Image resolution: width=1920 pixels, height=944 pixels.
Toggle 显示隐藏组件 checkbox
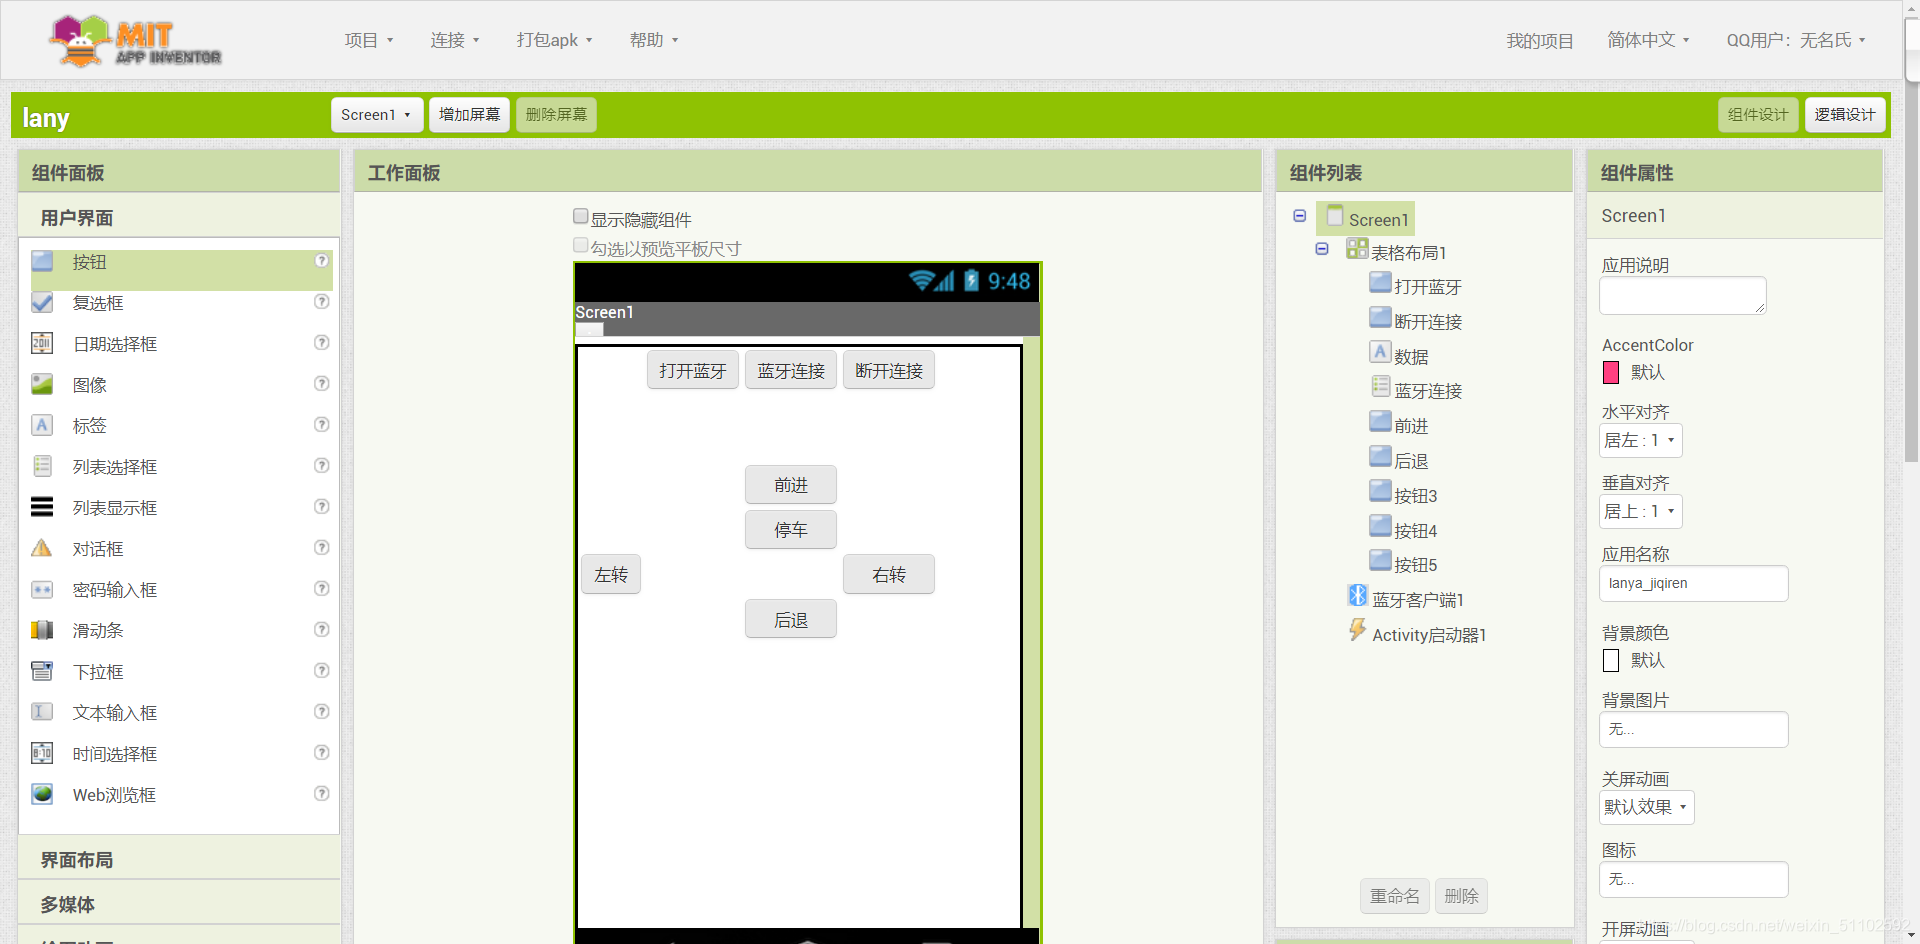tap(581, 216)
